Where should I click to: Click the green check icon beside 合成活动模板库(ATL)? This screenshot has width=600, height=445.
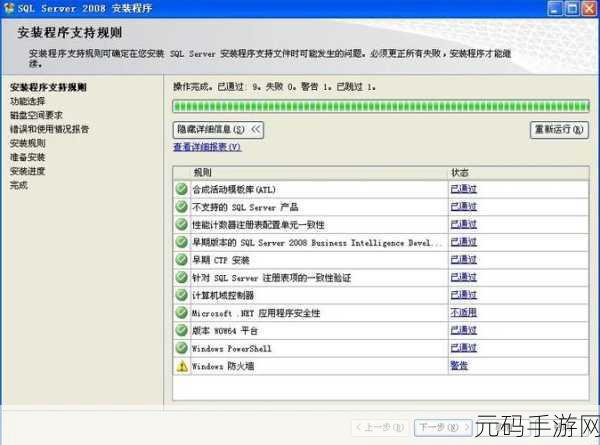tap(181, 189)
